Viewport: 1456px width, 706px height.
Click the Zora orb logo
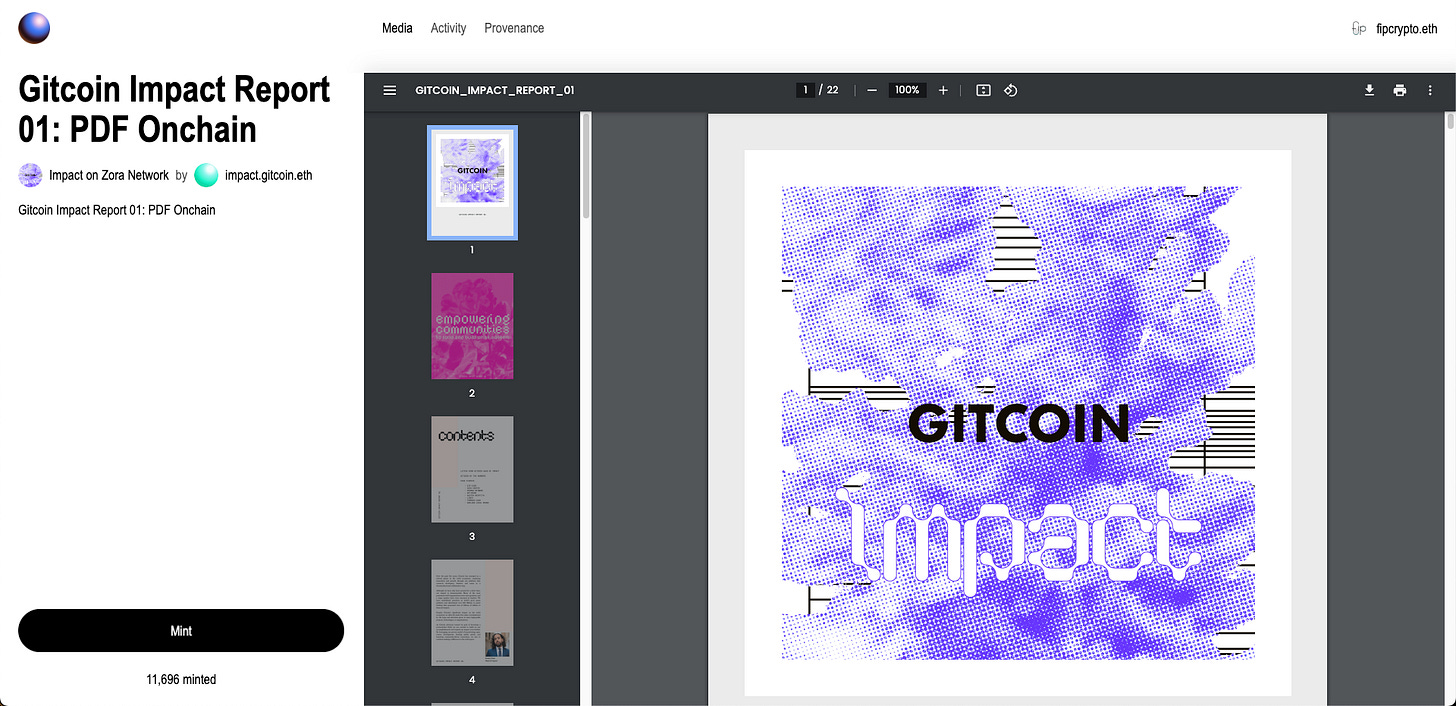(34, 28)
